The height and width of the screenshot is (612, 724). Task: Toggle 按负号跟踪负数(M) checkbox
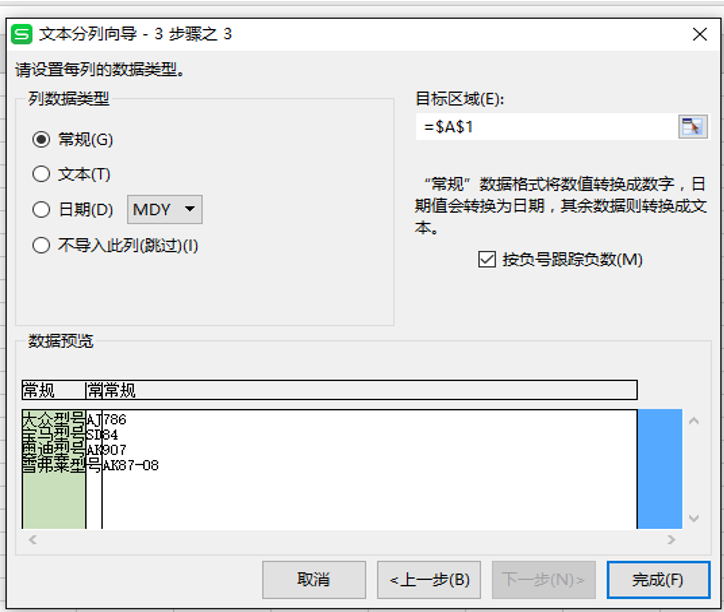click(x=487, y=260)
